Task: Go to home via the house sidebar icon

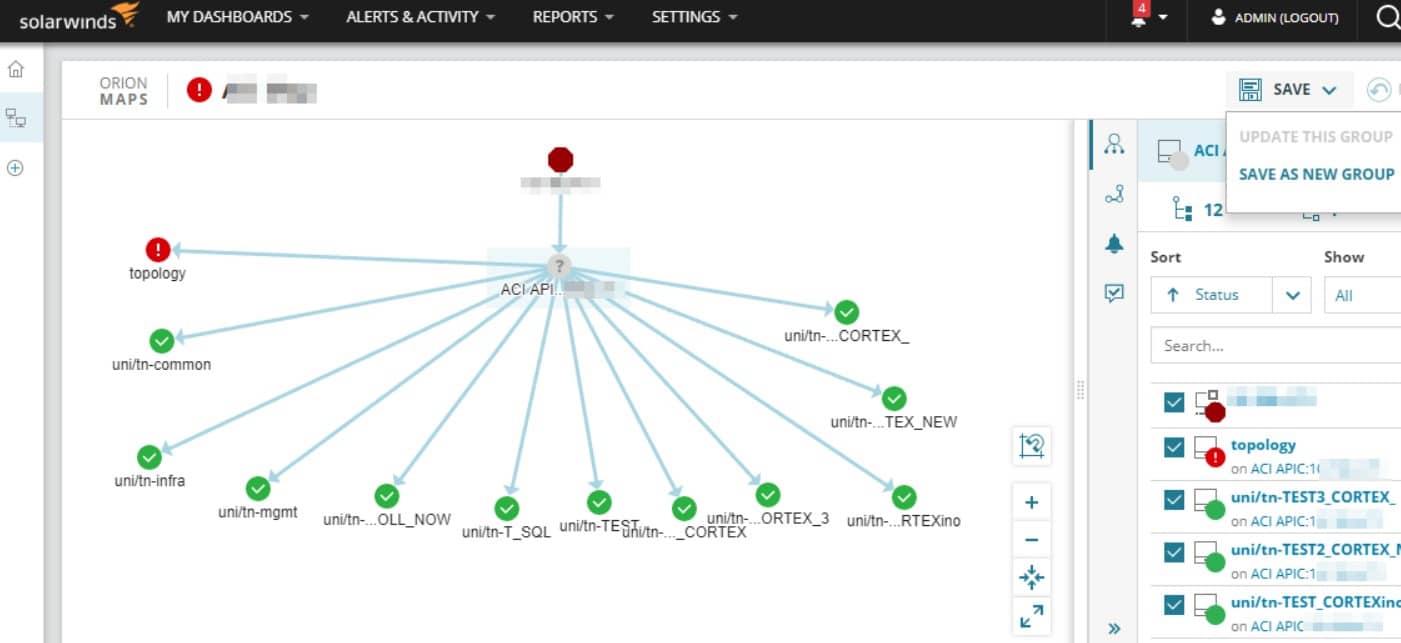Action: [x=16, y=69]
